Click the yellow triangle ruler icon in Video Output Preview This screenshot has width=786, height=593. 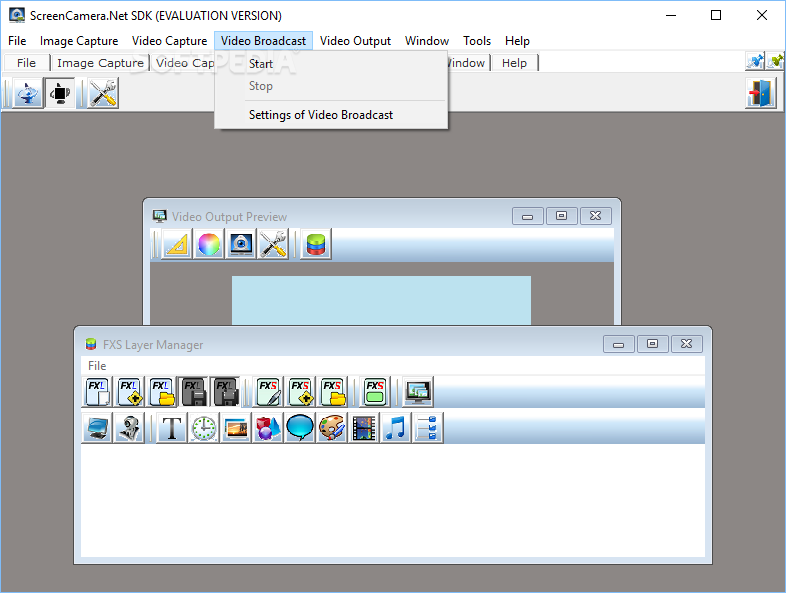176,244
